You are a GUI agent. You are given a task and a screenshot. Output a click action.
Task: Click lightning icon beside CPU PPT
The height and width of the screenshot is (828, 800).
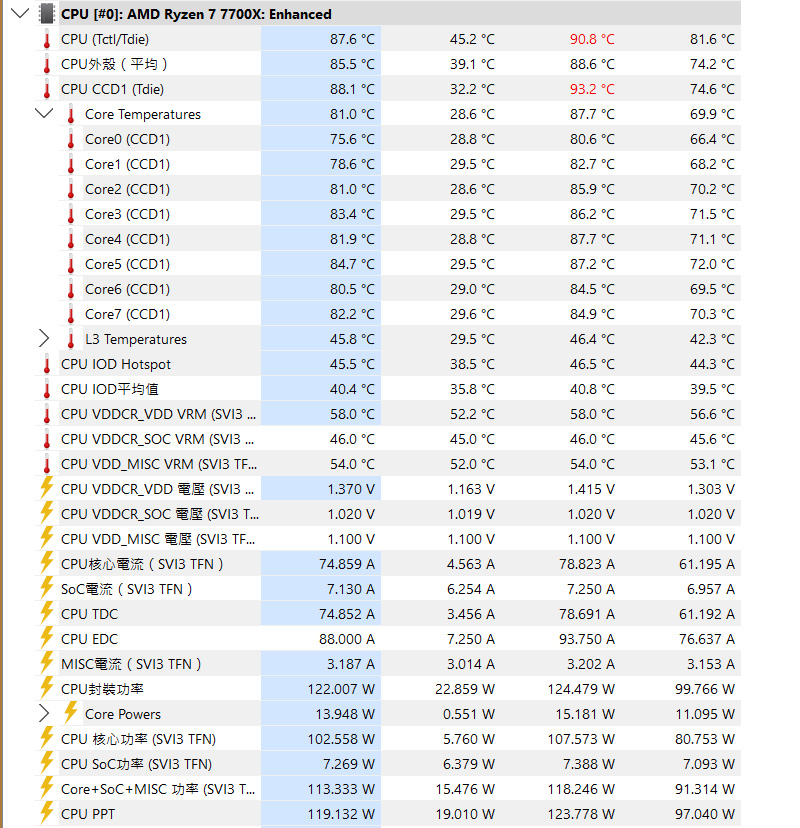coord(46,813)
